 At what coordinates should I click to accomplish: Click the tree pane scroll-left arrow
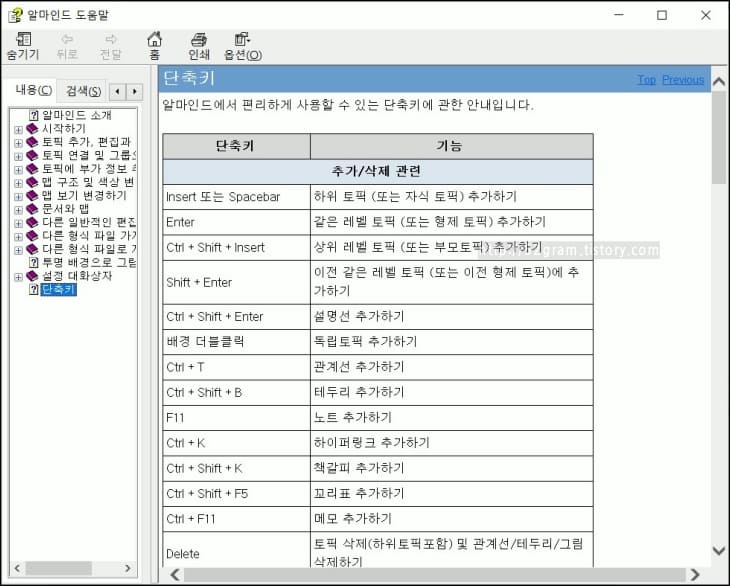click(x=17, y=568)
